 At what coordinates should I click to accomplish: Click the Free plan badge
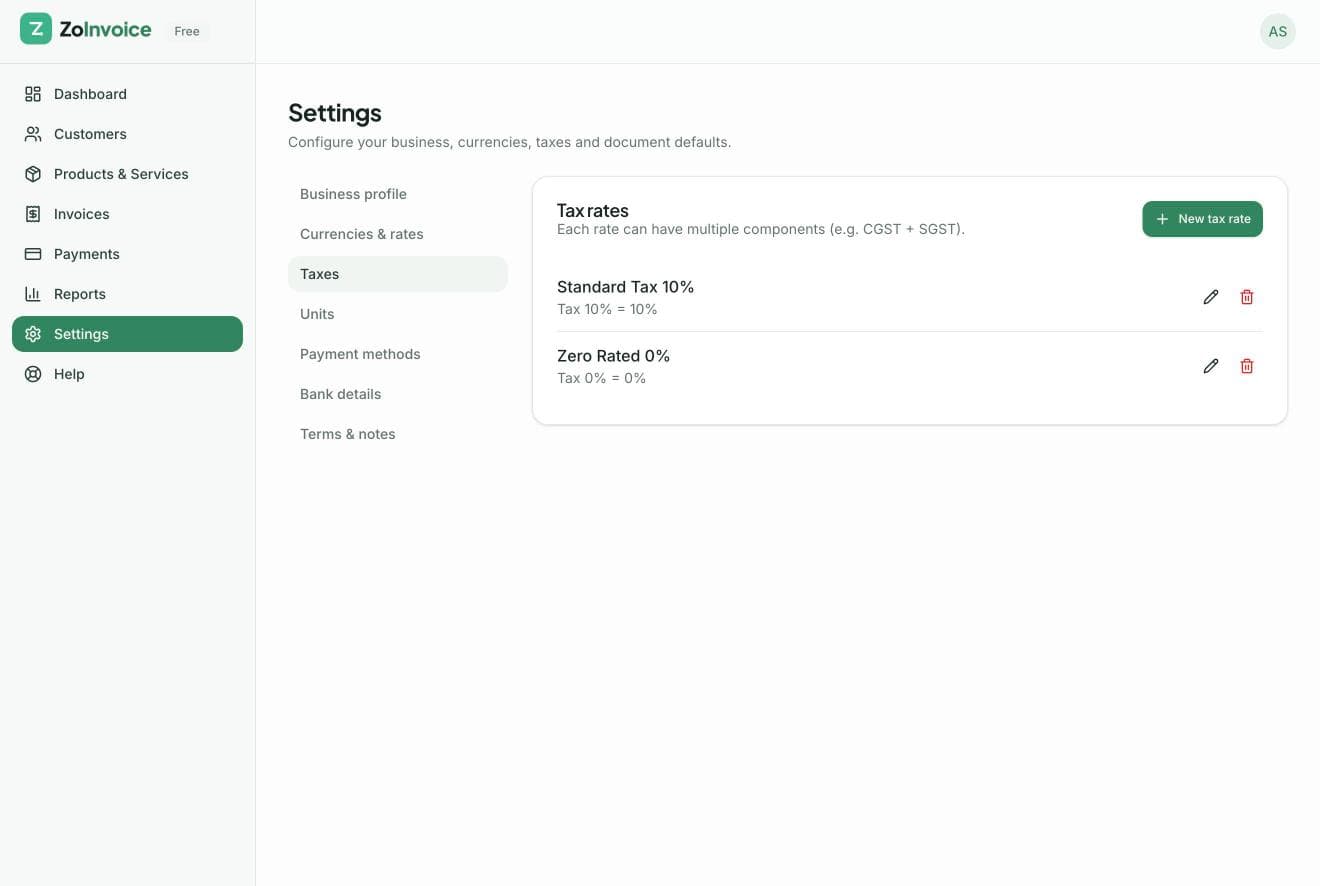coord(187,31)
